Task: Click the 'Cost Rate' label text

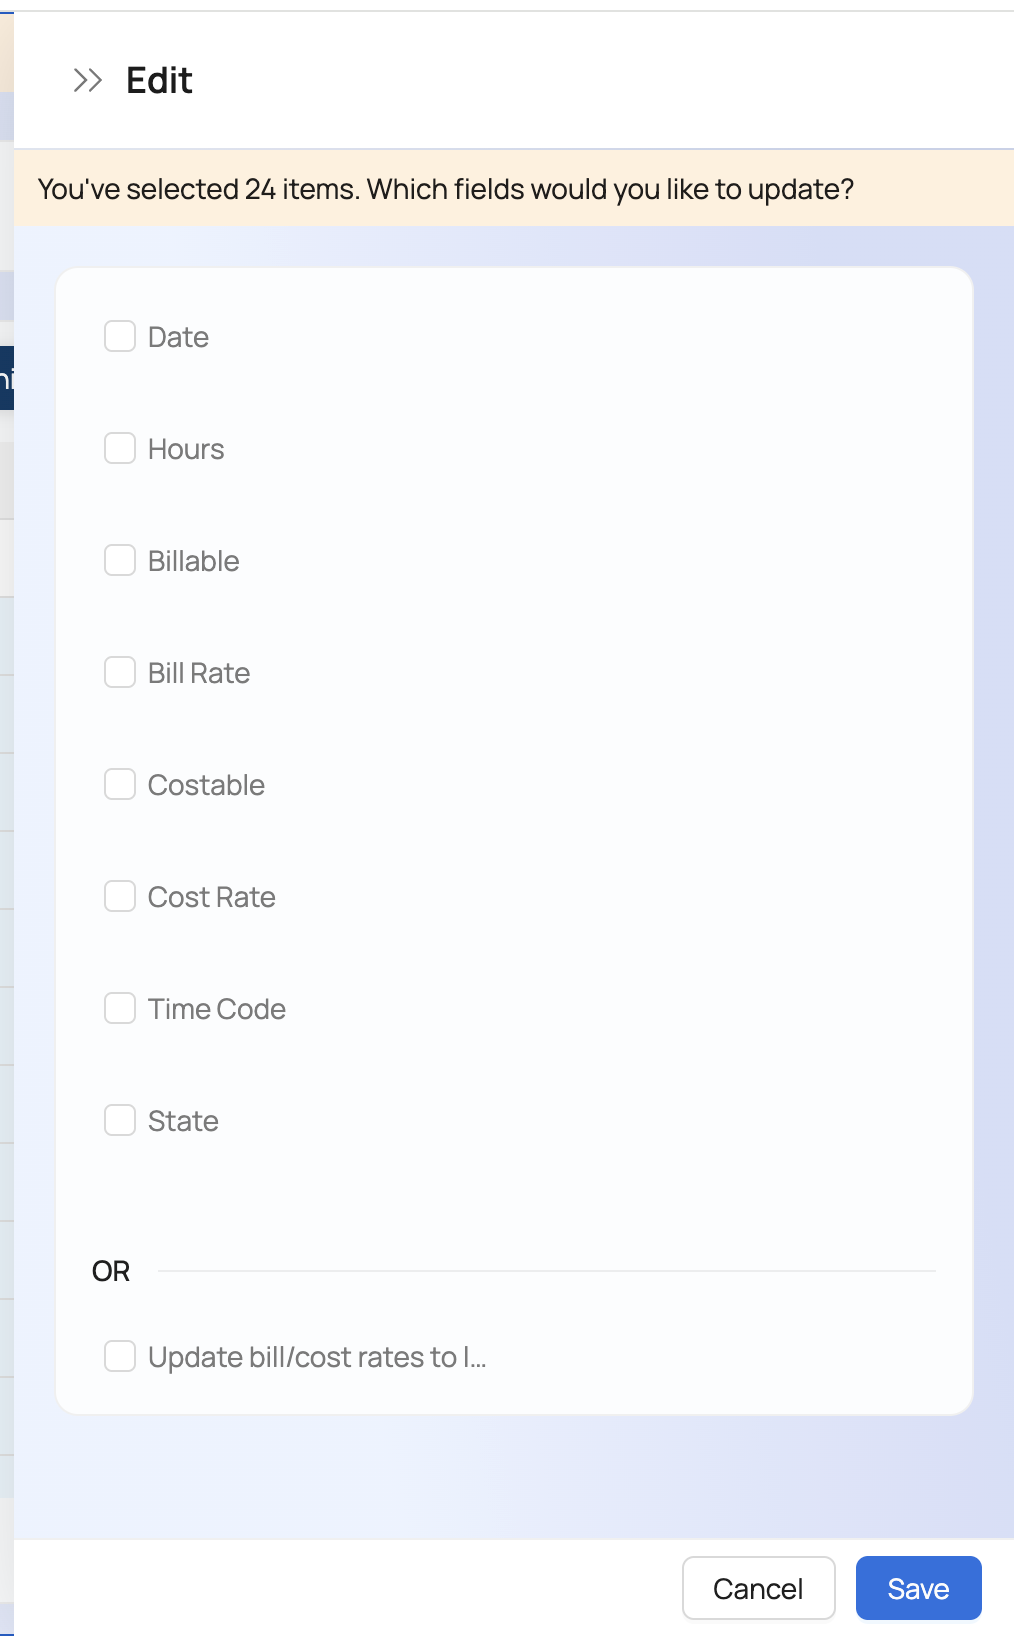Action: (x=212, y=897)
